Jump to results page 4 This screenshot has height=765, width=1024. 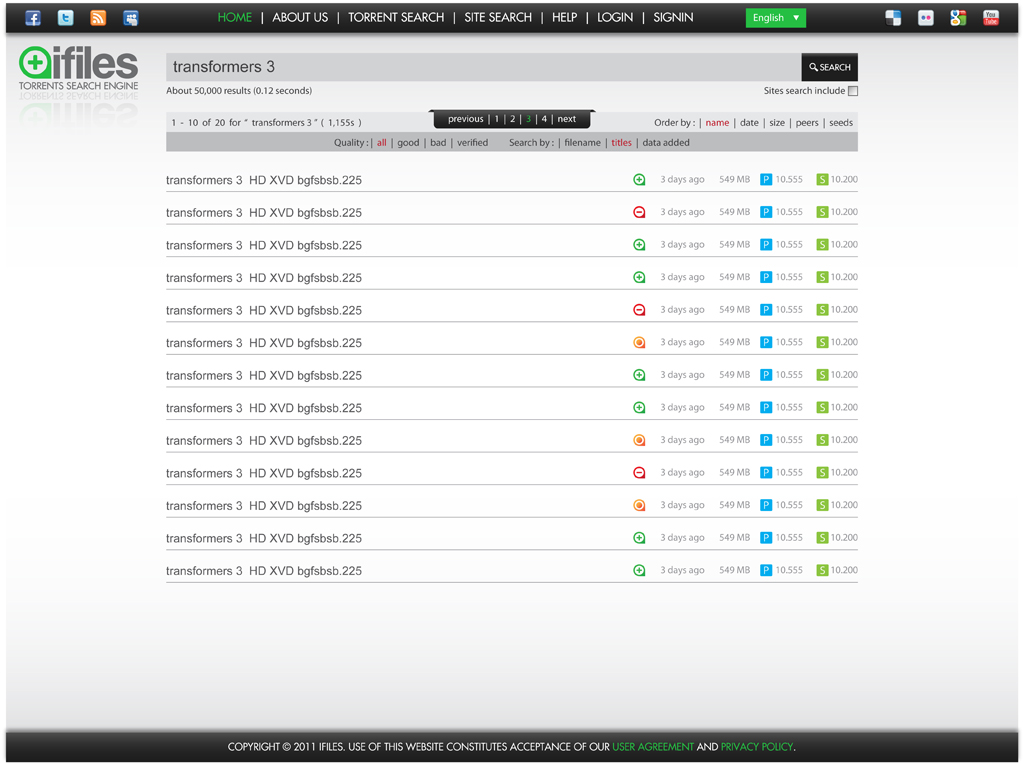(544, 119)
